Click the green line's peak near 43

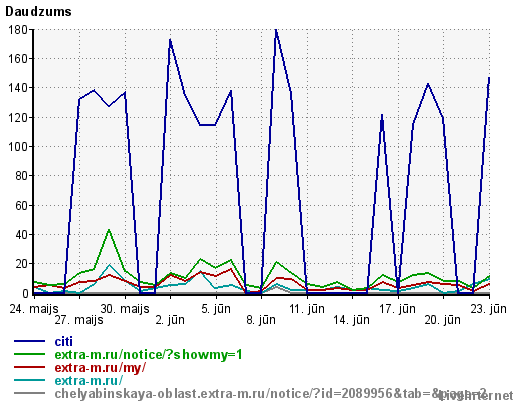click(x=109, y=230)
